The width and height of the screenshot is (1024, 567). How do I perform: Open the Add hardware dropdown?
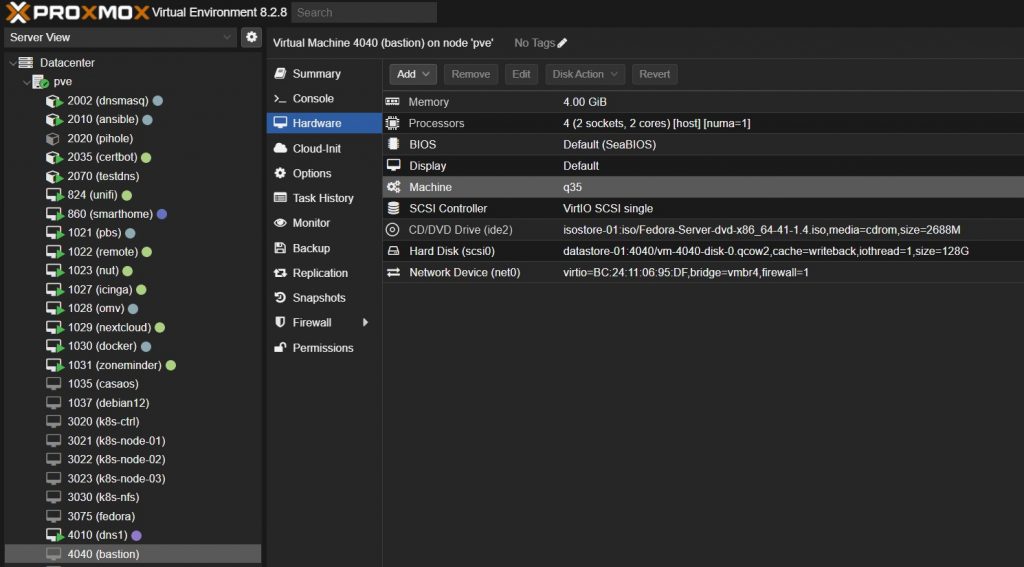(413, 74)
